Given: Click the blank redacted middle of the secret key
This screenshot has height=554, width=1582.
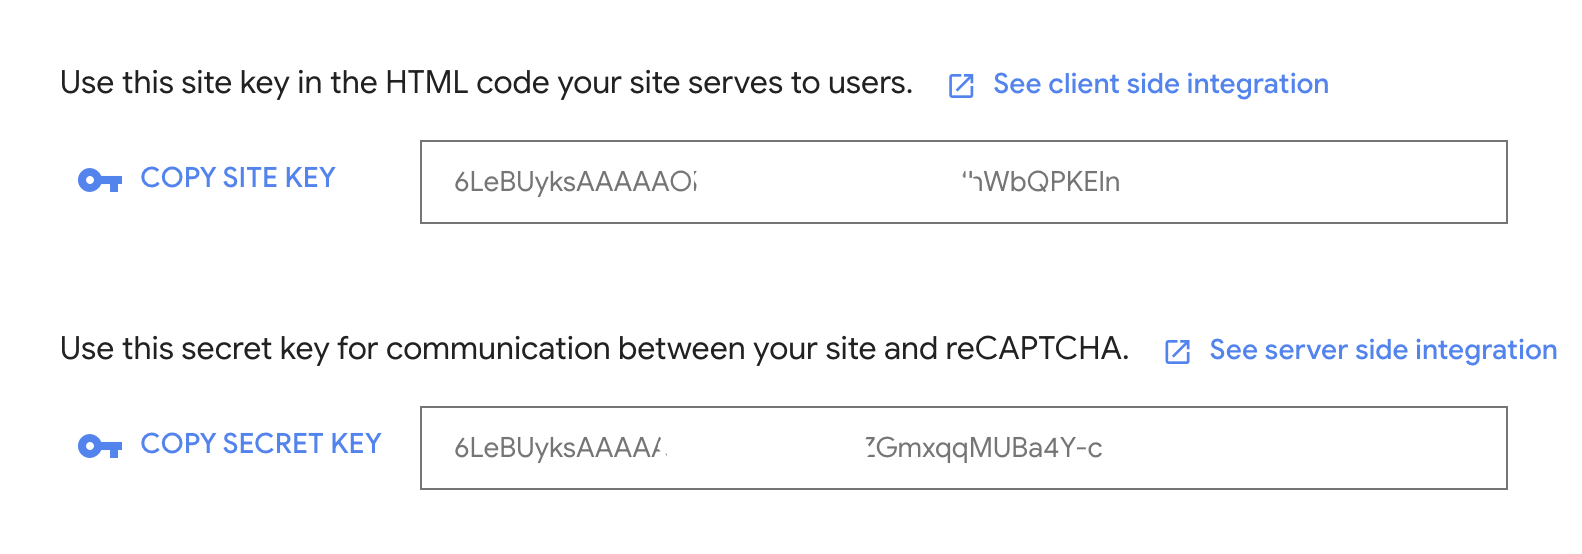Looking at the screenshot, I should 765,448.
